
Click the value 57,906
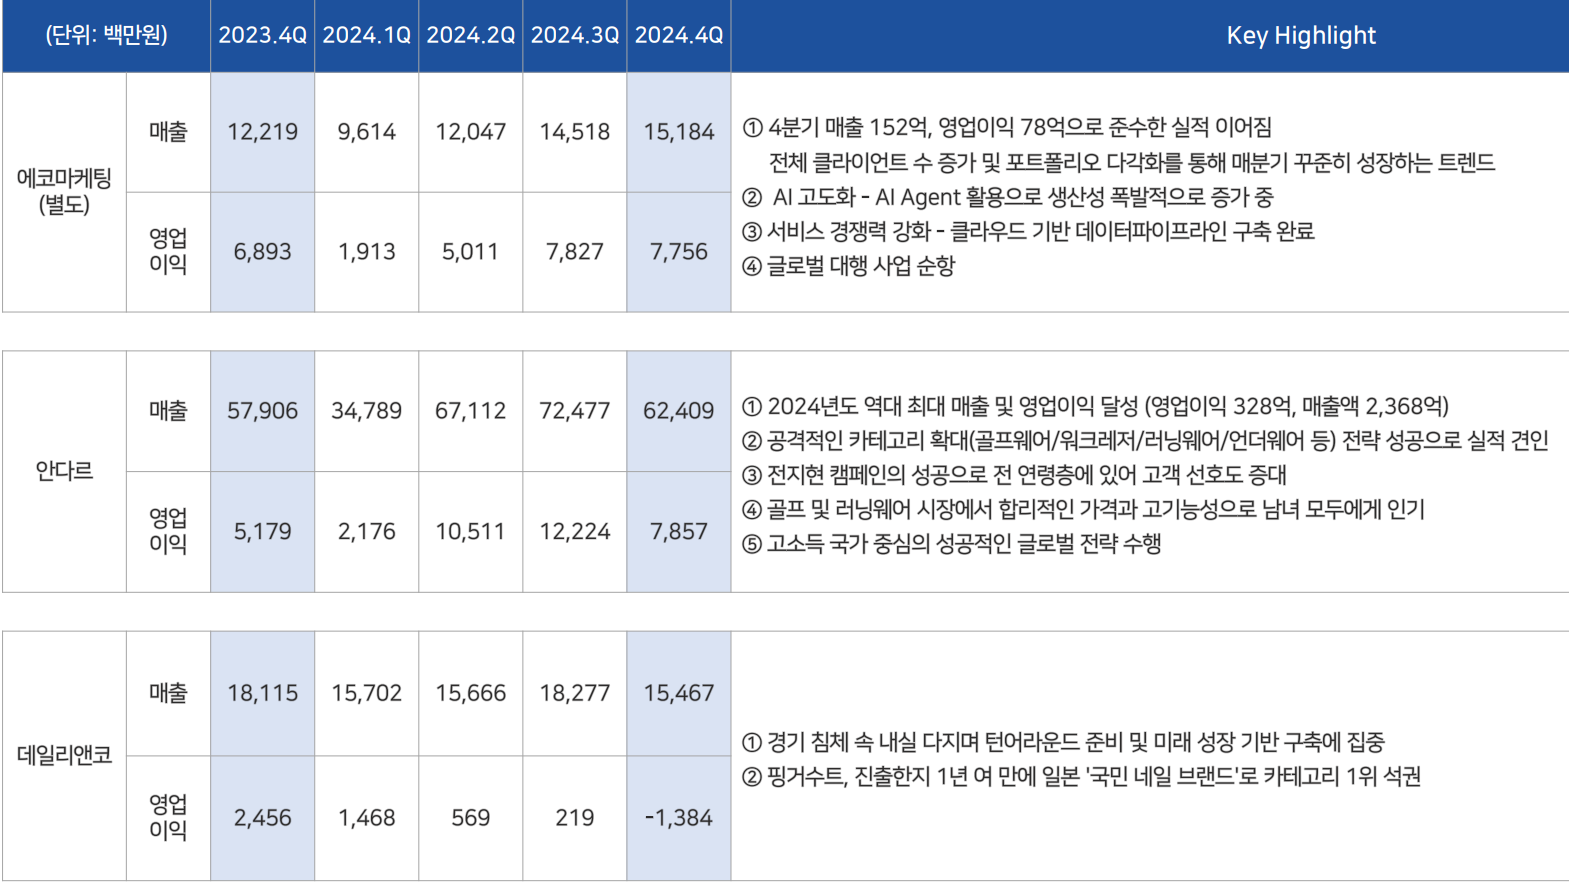[x=262, y=411]
